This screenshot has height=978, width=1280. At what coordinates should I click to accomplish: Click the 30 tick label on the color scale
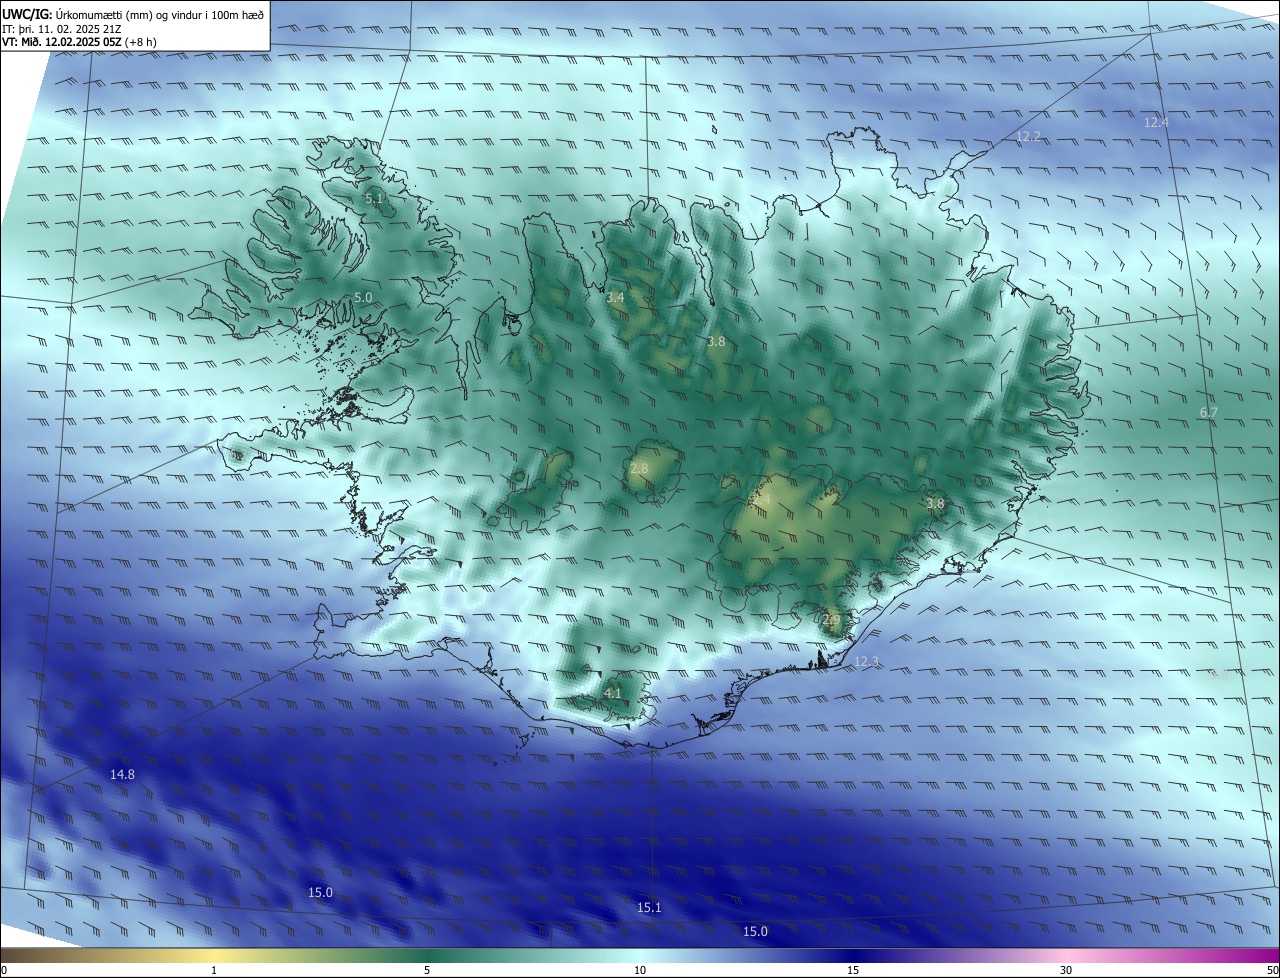(1066, 970)
